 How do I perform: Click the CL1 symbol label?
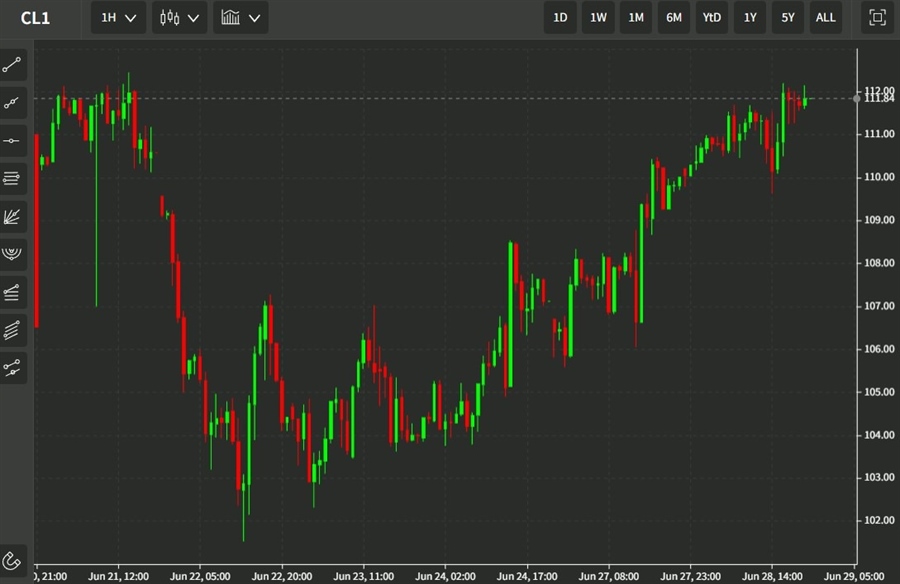[x=36, y=18]
